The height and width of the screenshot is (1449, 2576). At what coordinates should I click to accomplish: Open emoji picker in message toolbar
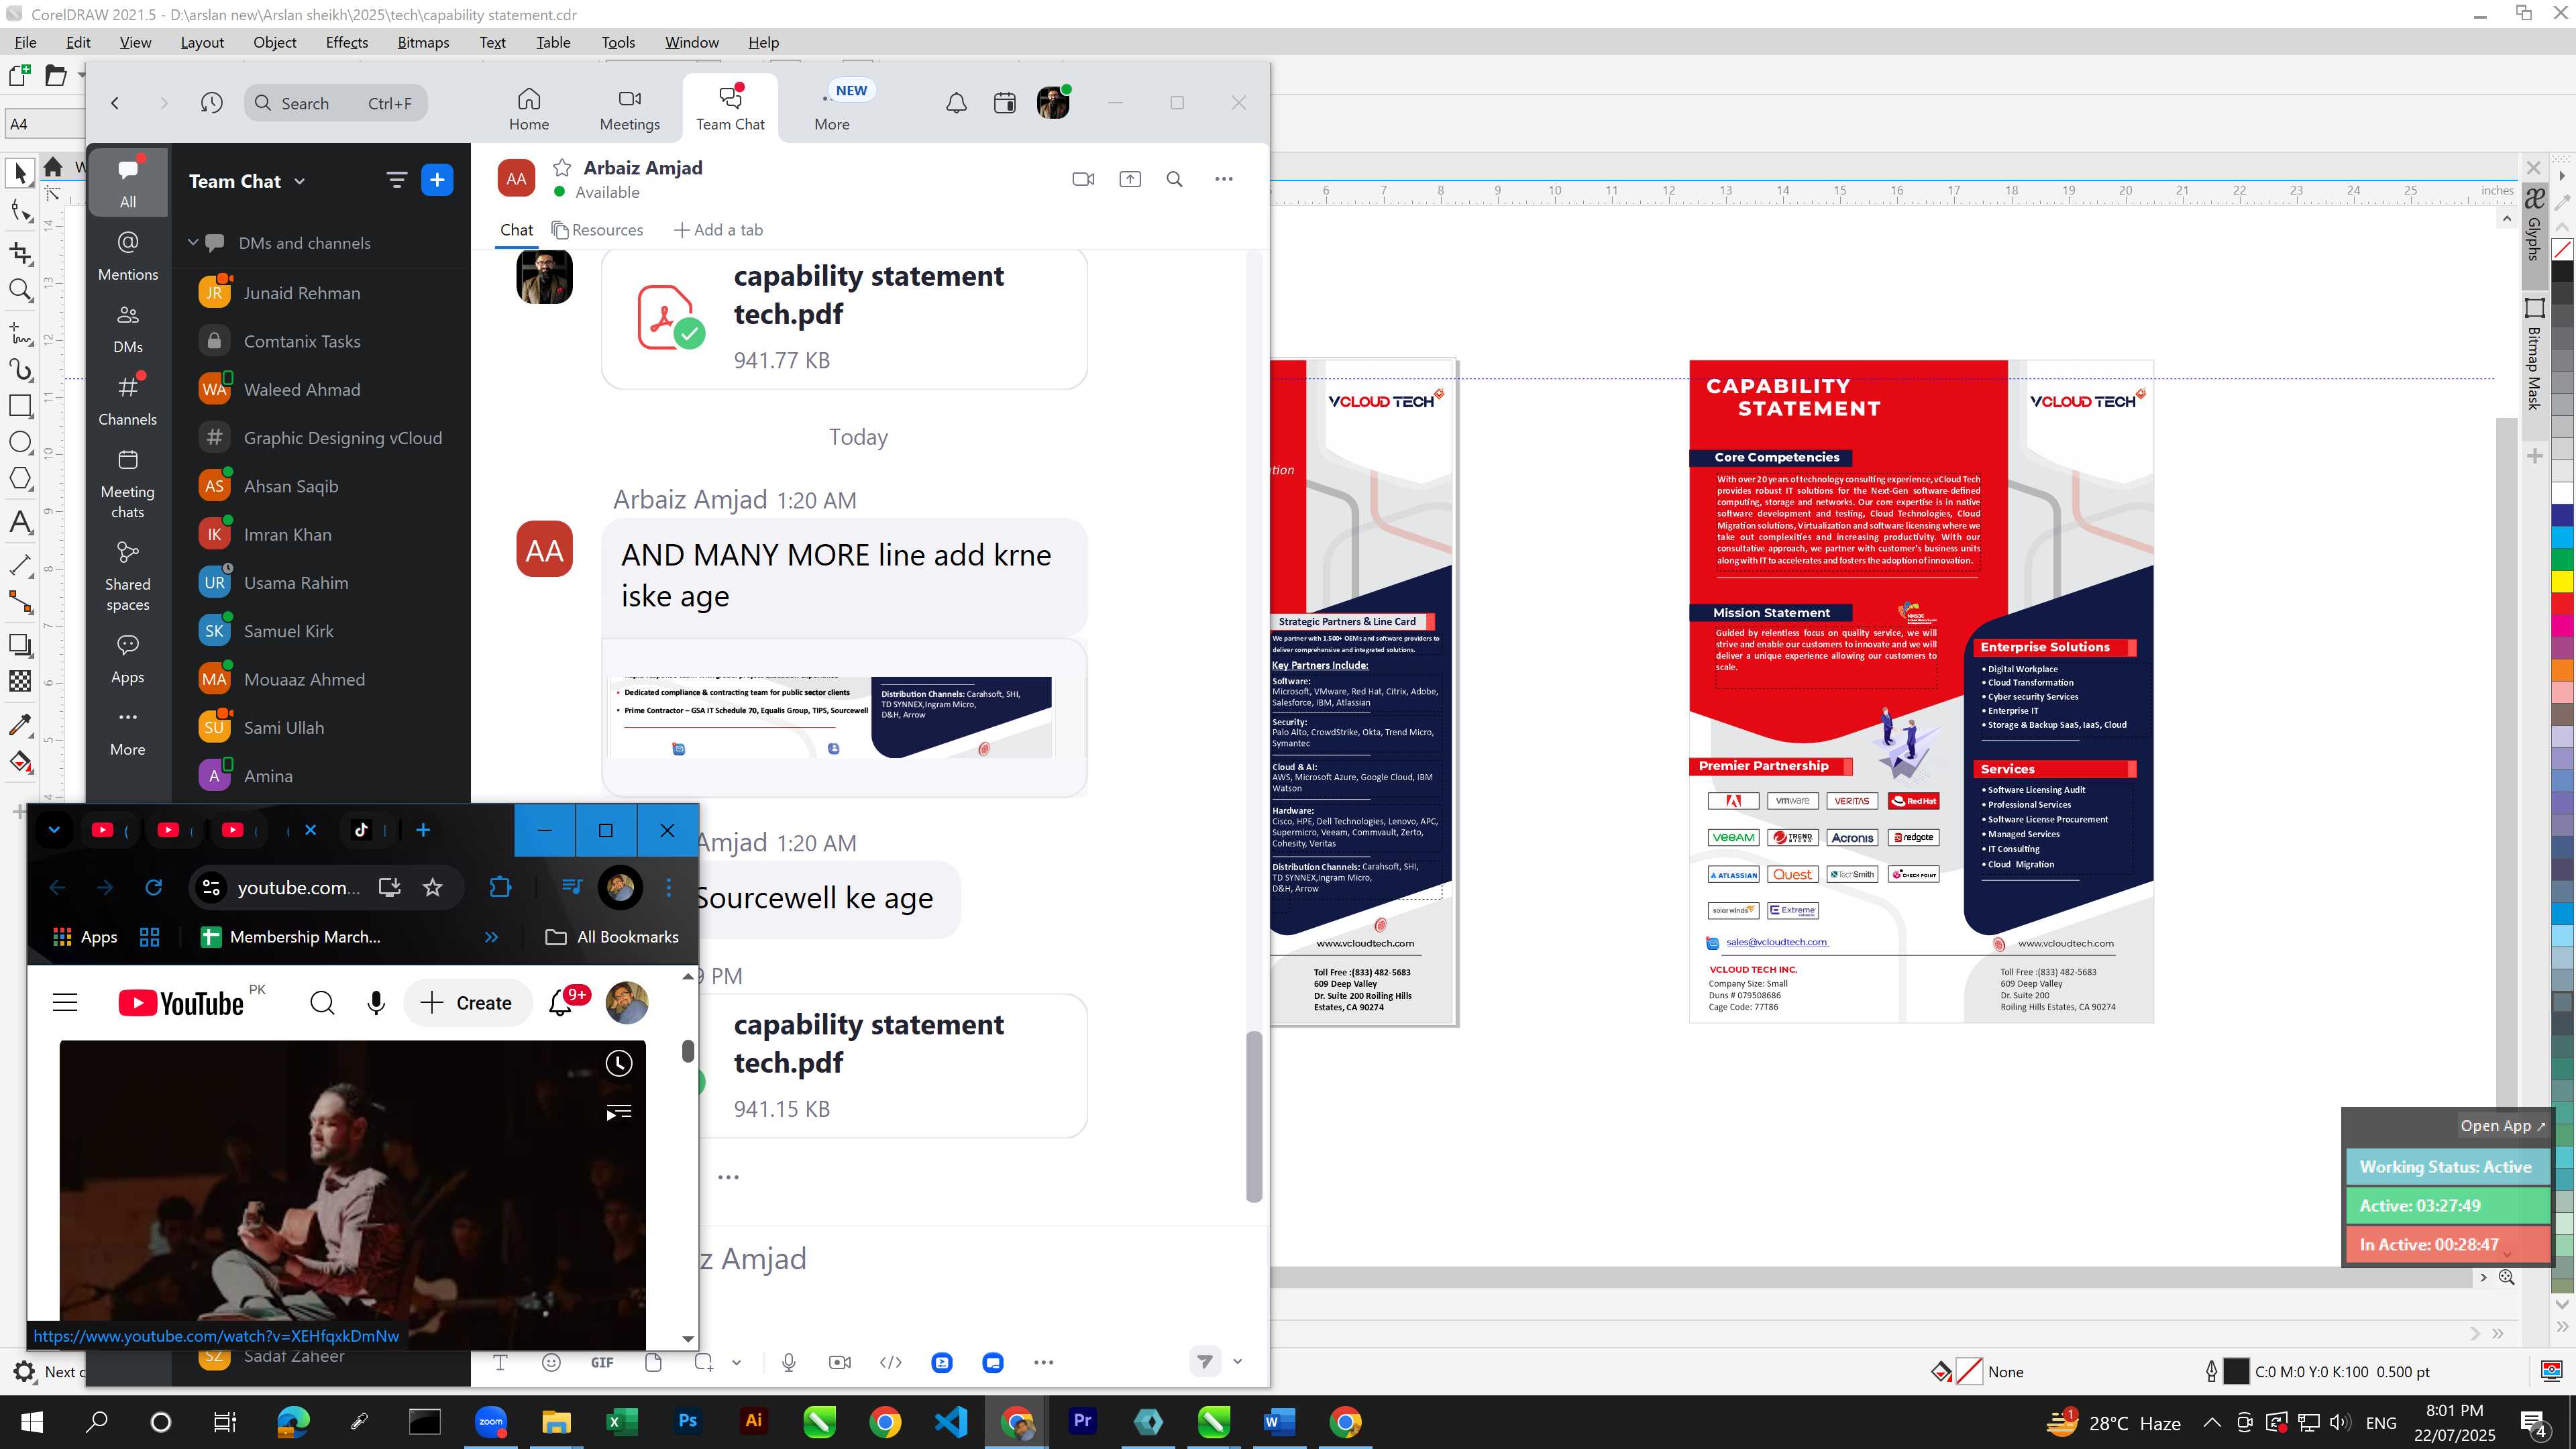tap(551, 1362)
